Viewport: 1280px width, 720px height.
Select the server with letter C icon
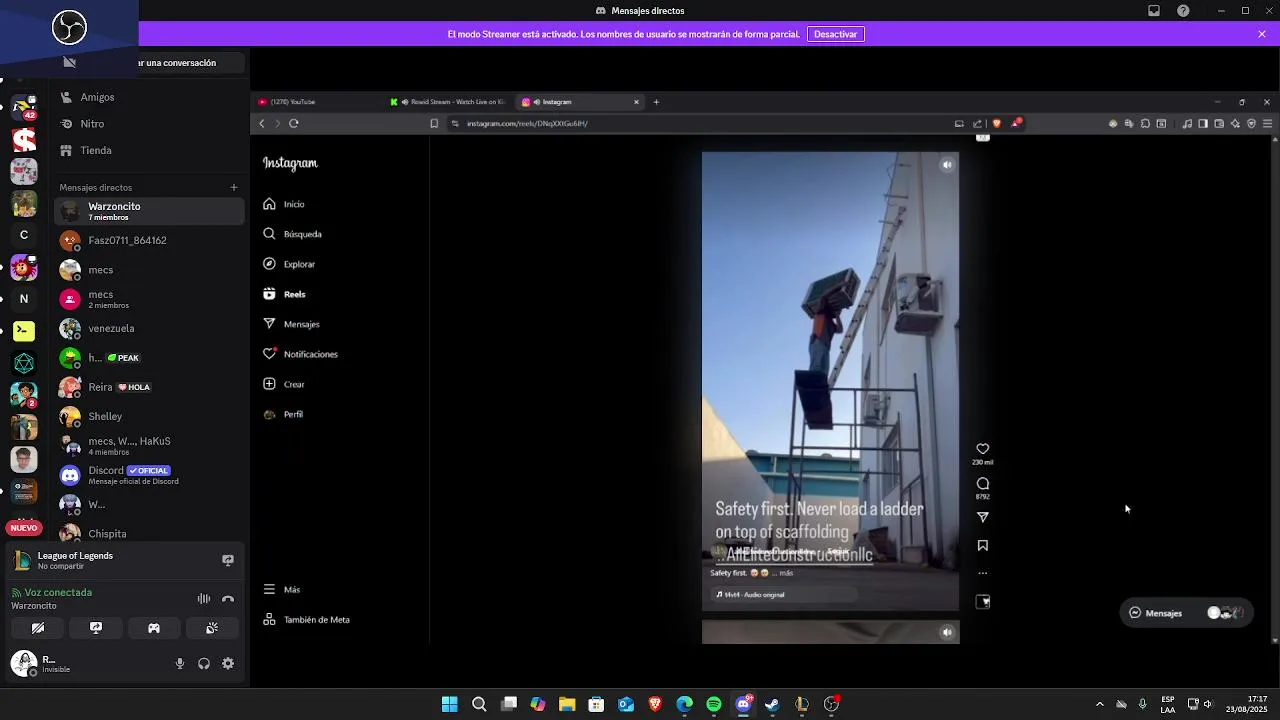click(x=24, y=235)
